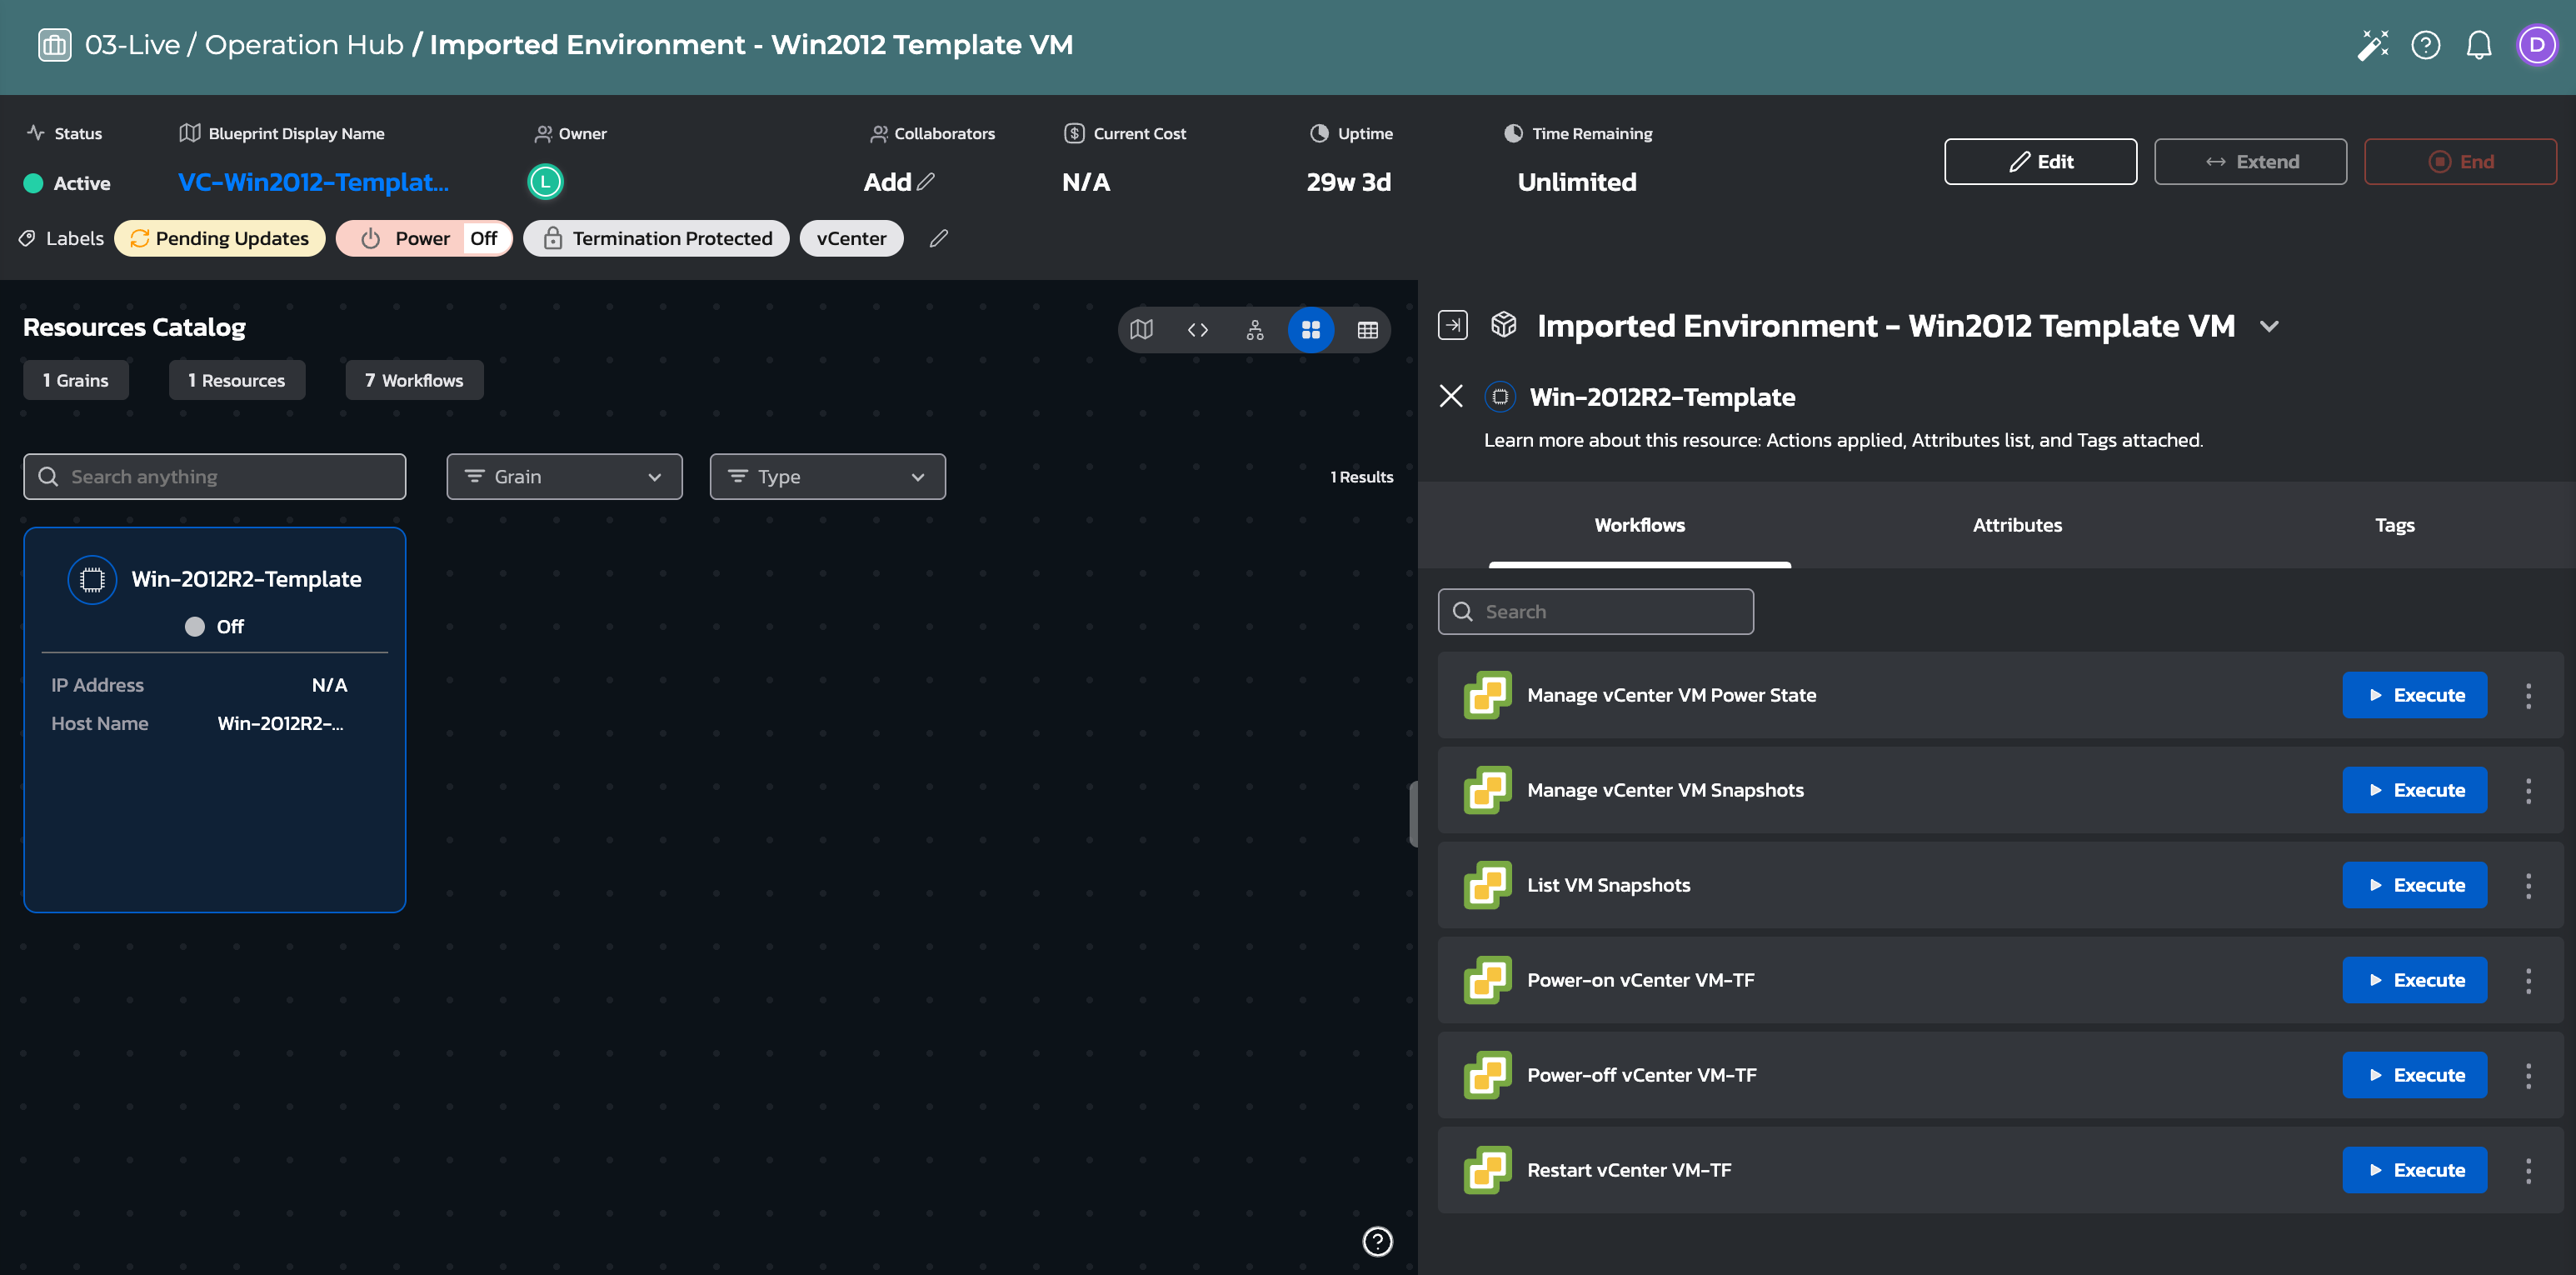Toggle the Power Off label
The height and width of the screenshot is (1275, 2576).
tap(424, 238)
